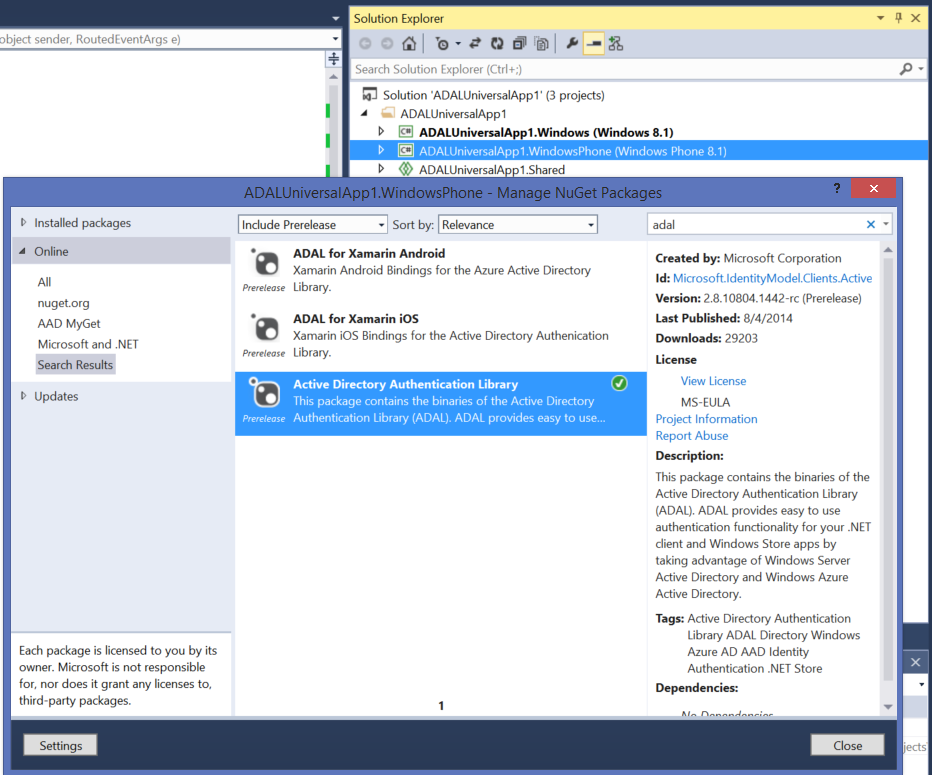Viewport: 932px width, 775px height.
Task: Expand the Installed packages section
Action: point(23,222)
